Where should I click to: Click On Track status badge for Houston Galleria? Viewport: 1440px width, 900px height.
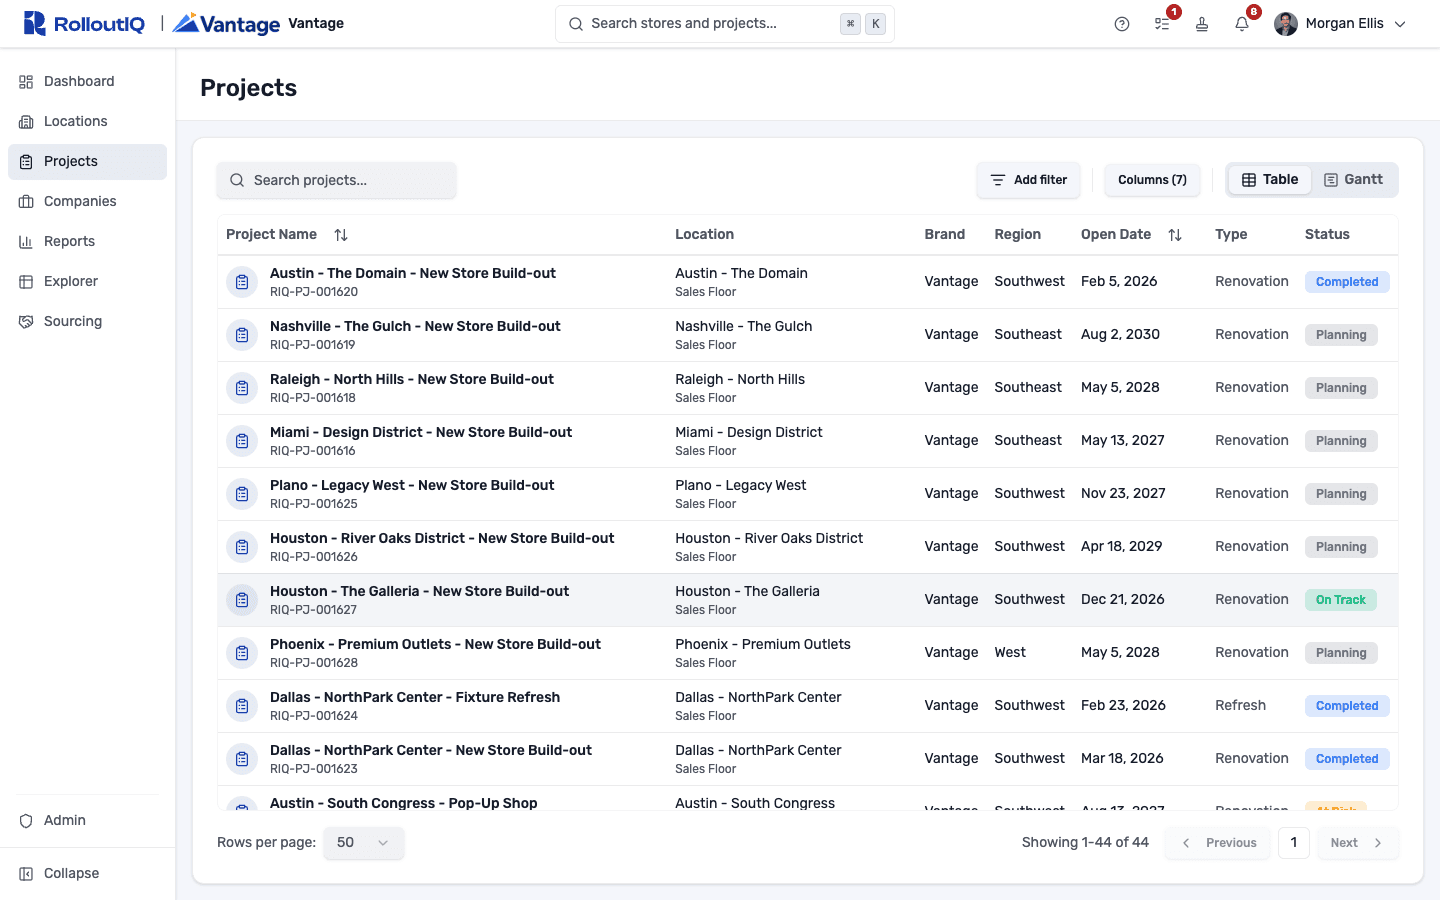tap(1340, 600)
